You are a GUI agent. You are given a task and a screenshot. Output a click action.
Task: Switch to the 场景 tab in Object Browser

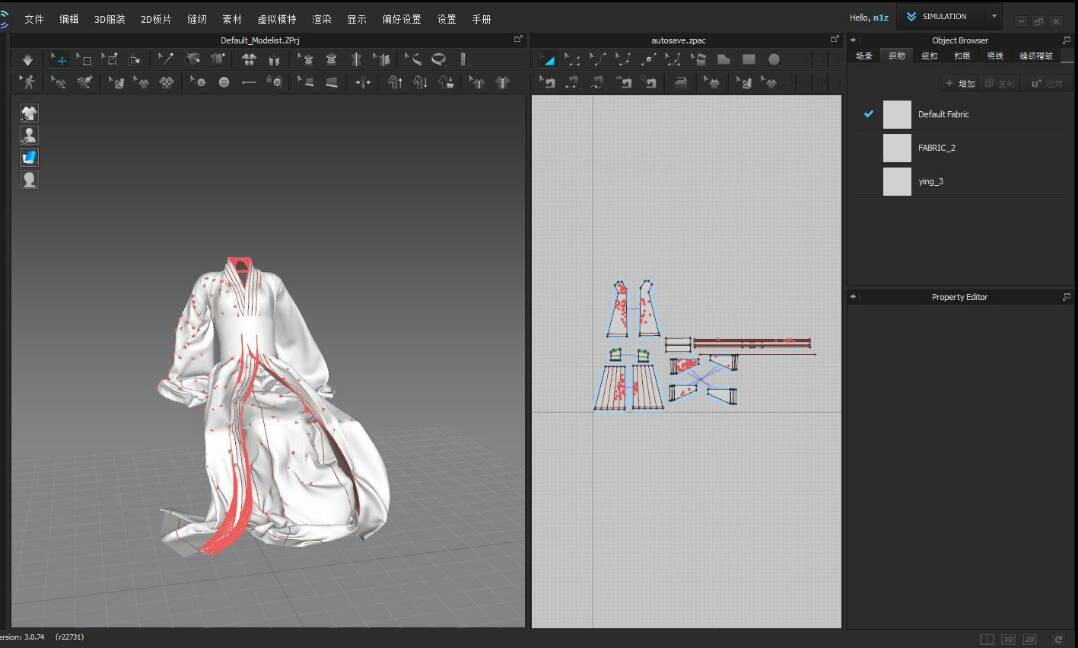click(864, 56)
